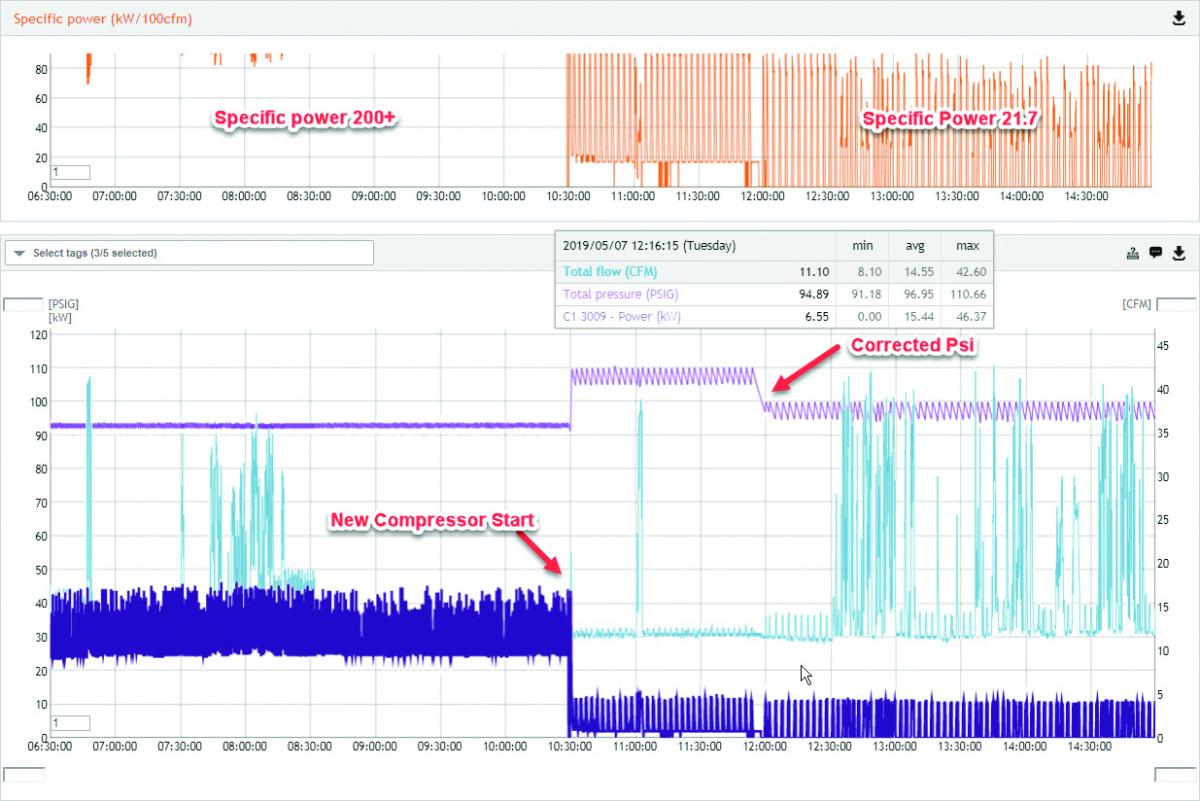
Task: Click the scale input showing 1 in lower chart
Action: click(71, 723)
